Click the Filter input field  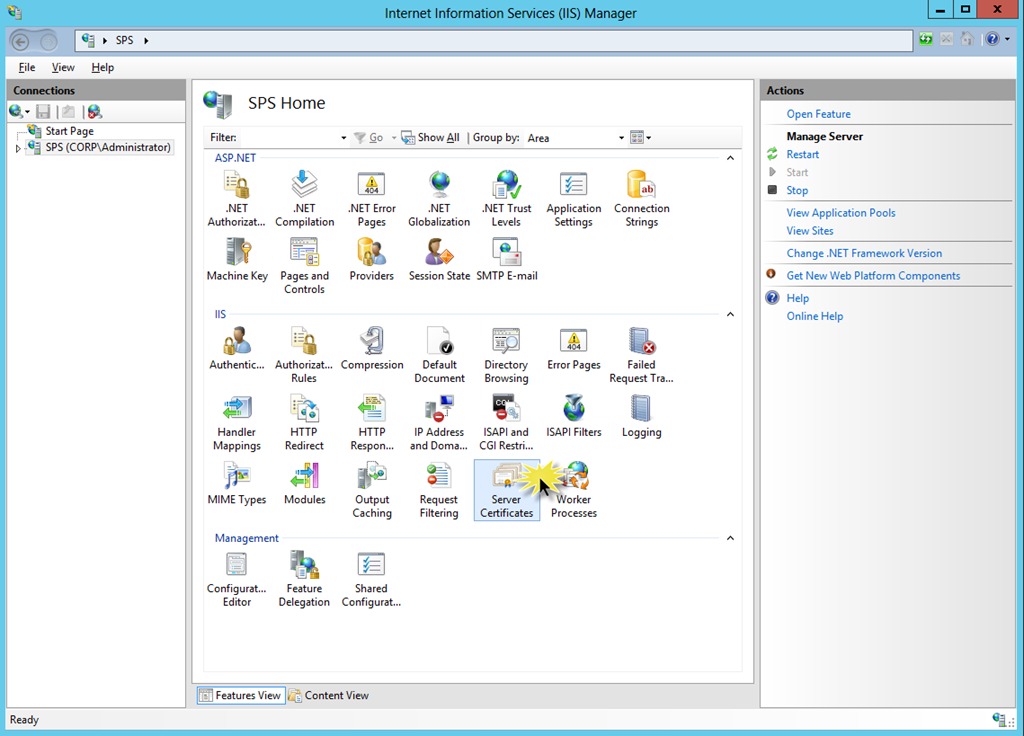pyautogui.click(x=289, y=138)
